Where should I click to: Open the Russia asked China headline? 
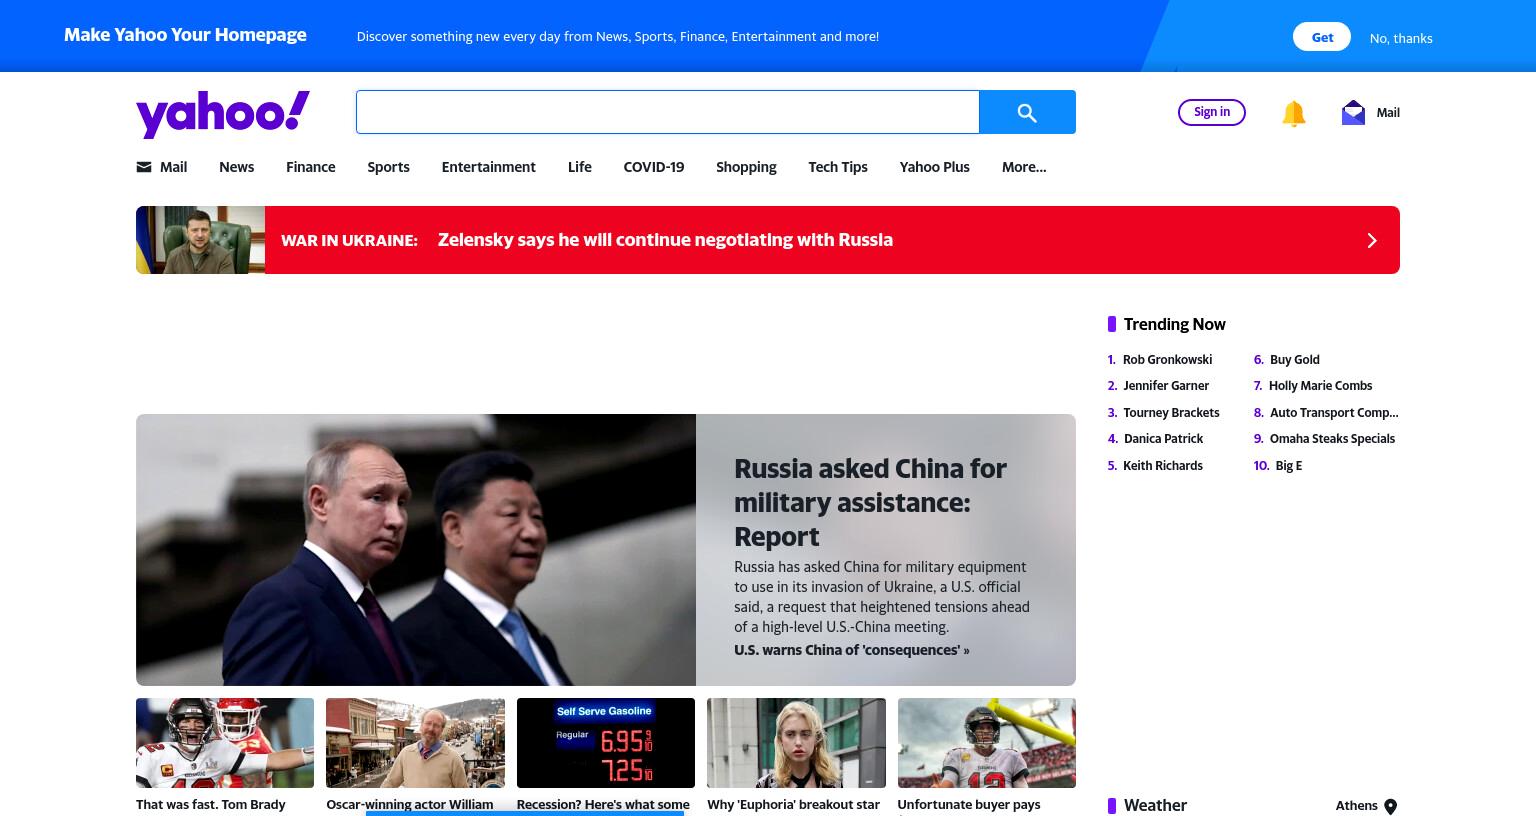coord(870,502)
